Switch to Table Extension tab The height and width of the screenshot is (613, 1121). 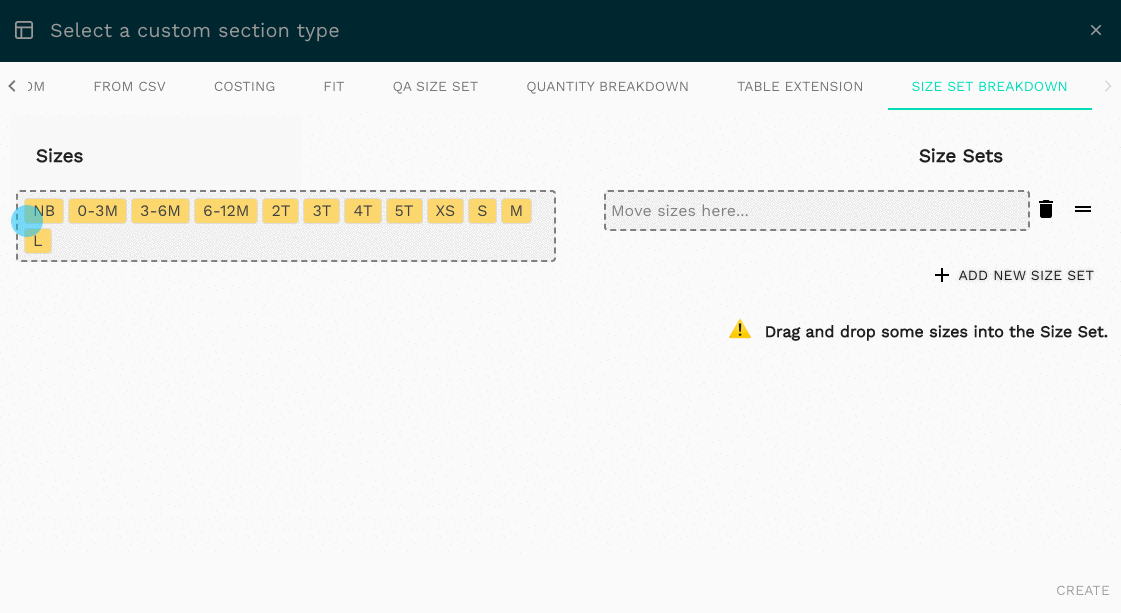tap(800, 87)
